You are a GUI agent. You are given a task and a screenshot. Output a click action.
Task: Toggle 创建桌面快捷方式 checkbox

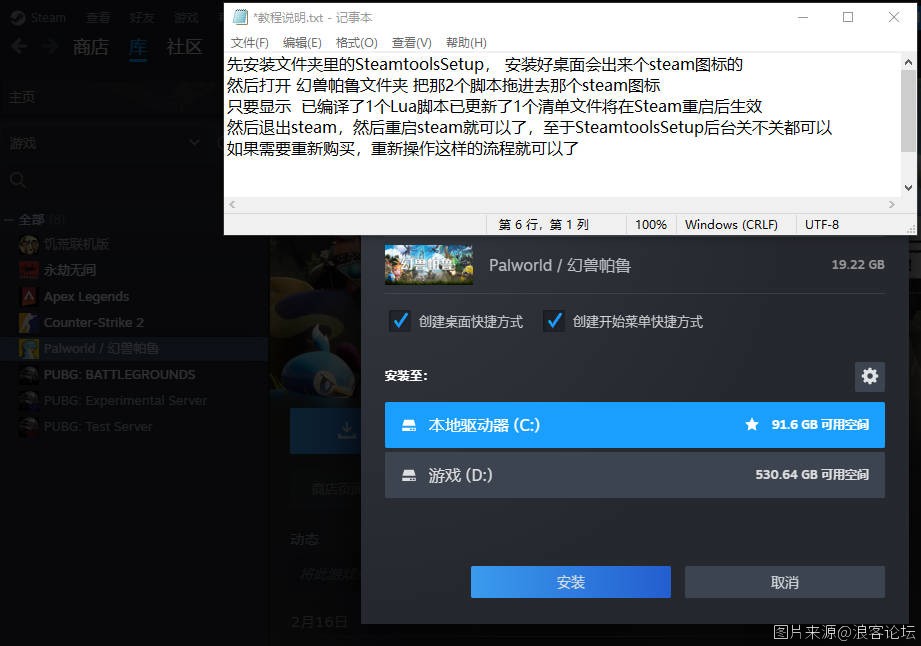pyautogui.click(x=400, y=321)
